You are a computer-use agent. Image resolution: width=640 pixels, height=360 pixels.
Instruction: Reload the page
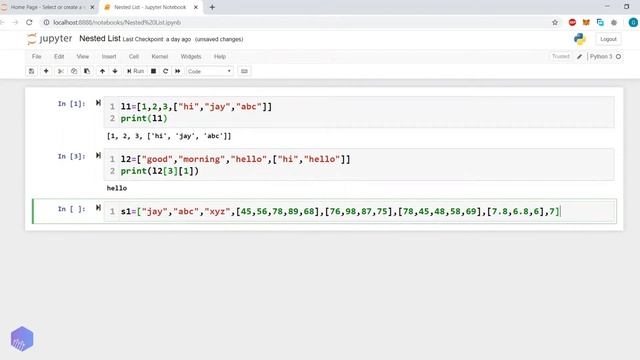pyautogui.click(x=29, y=22)
